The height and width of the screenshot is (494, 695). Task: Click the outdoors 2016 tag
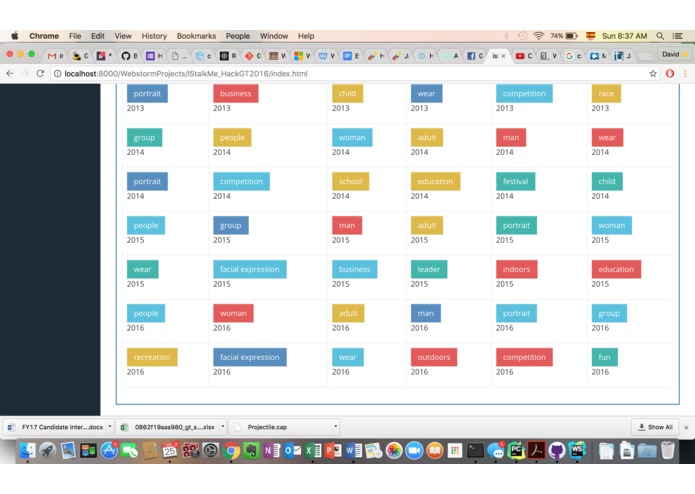pos(433,357)
